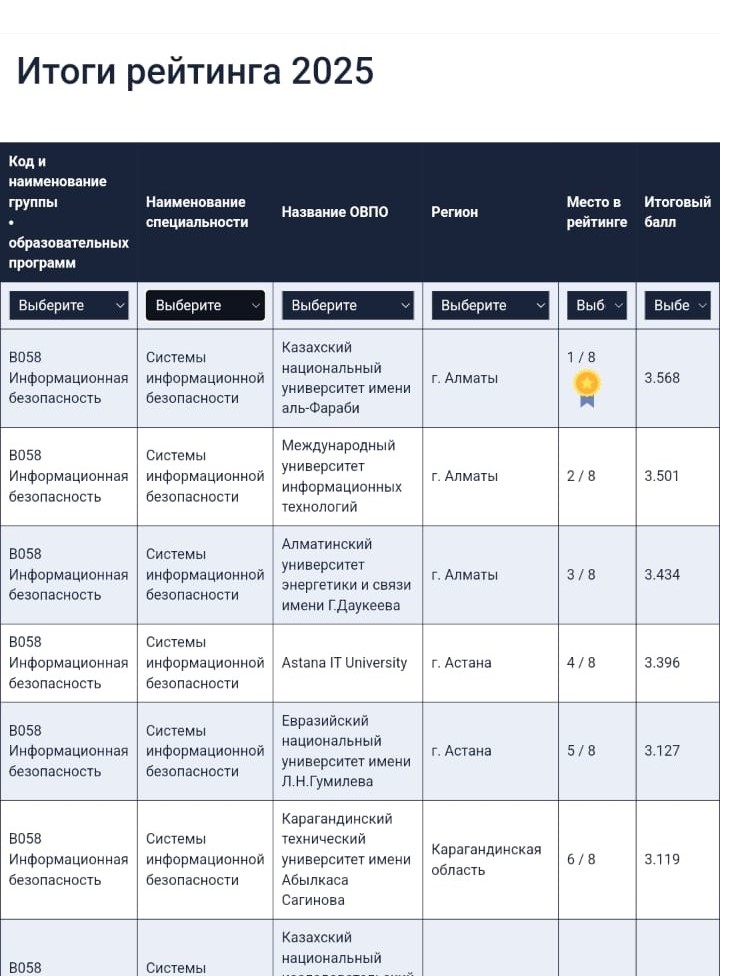
Task: Select the Astana IT University cell
Action: (x=347, y=663)
